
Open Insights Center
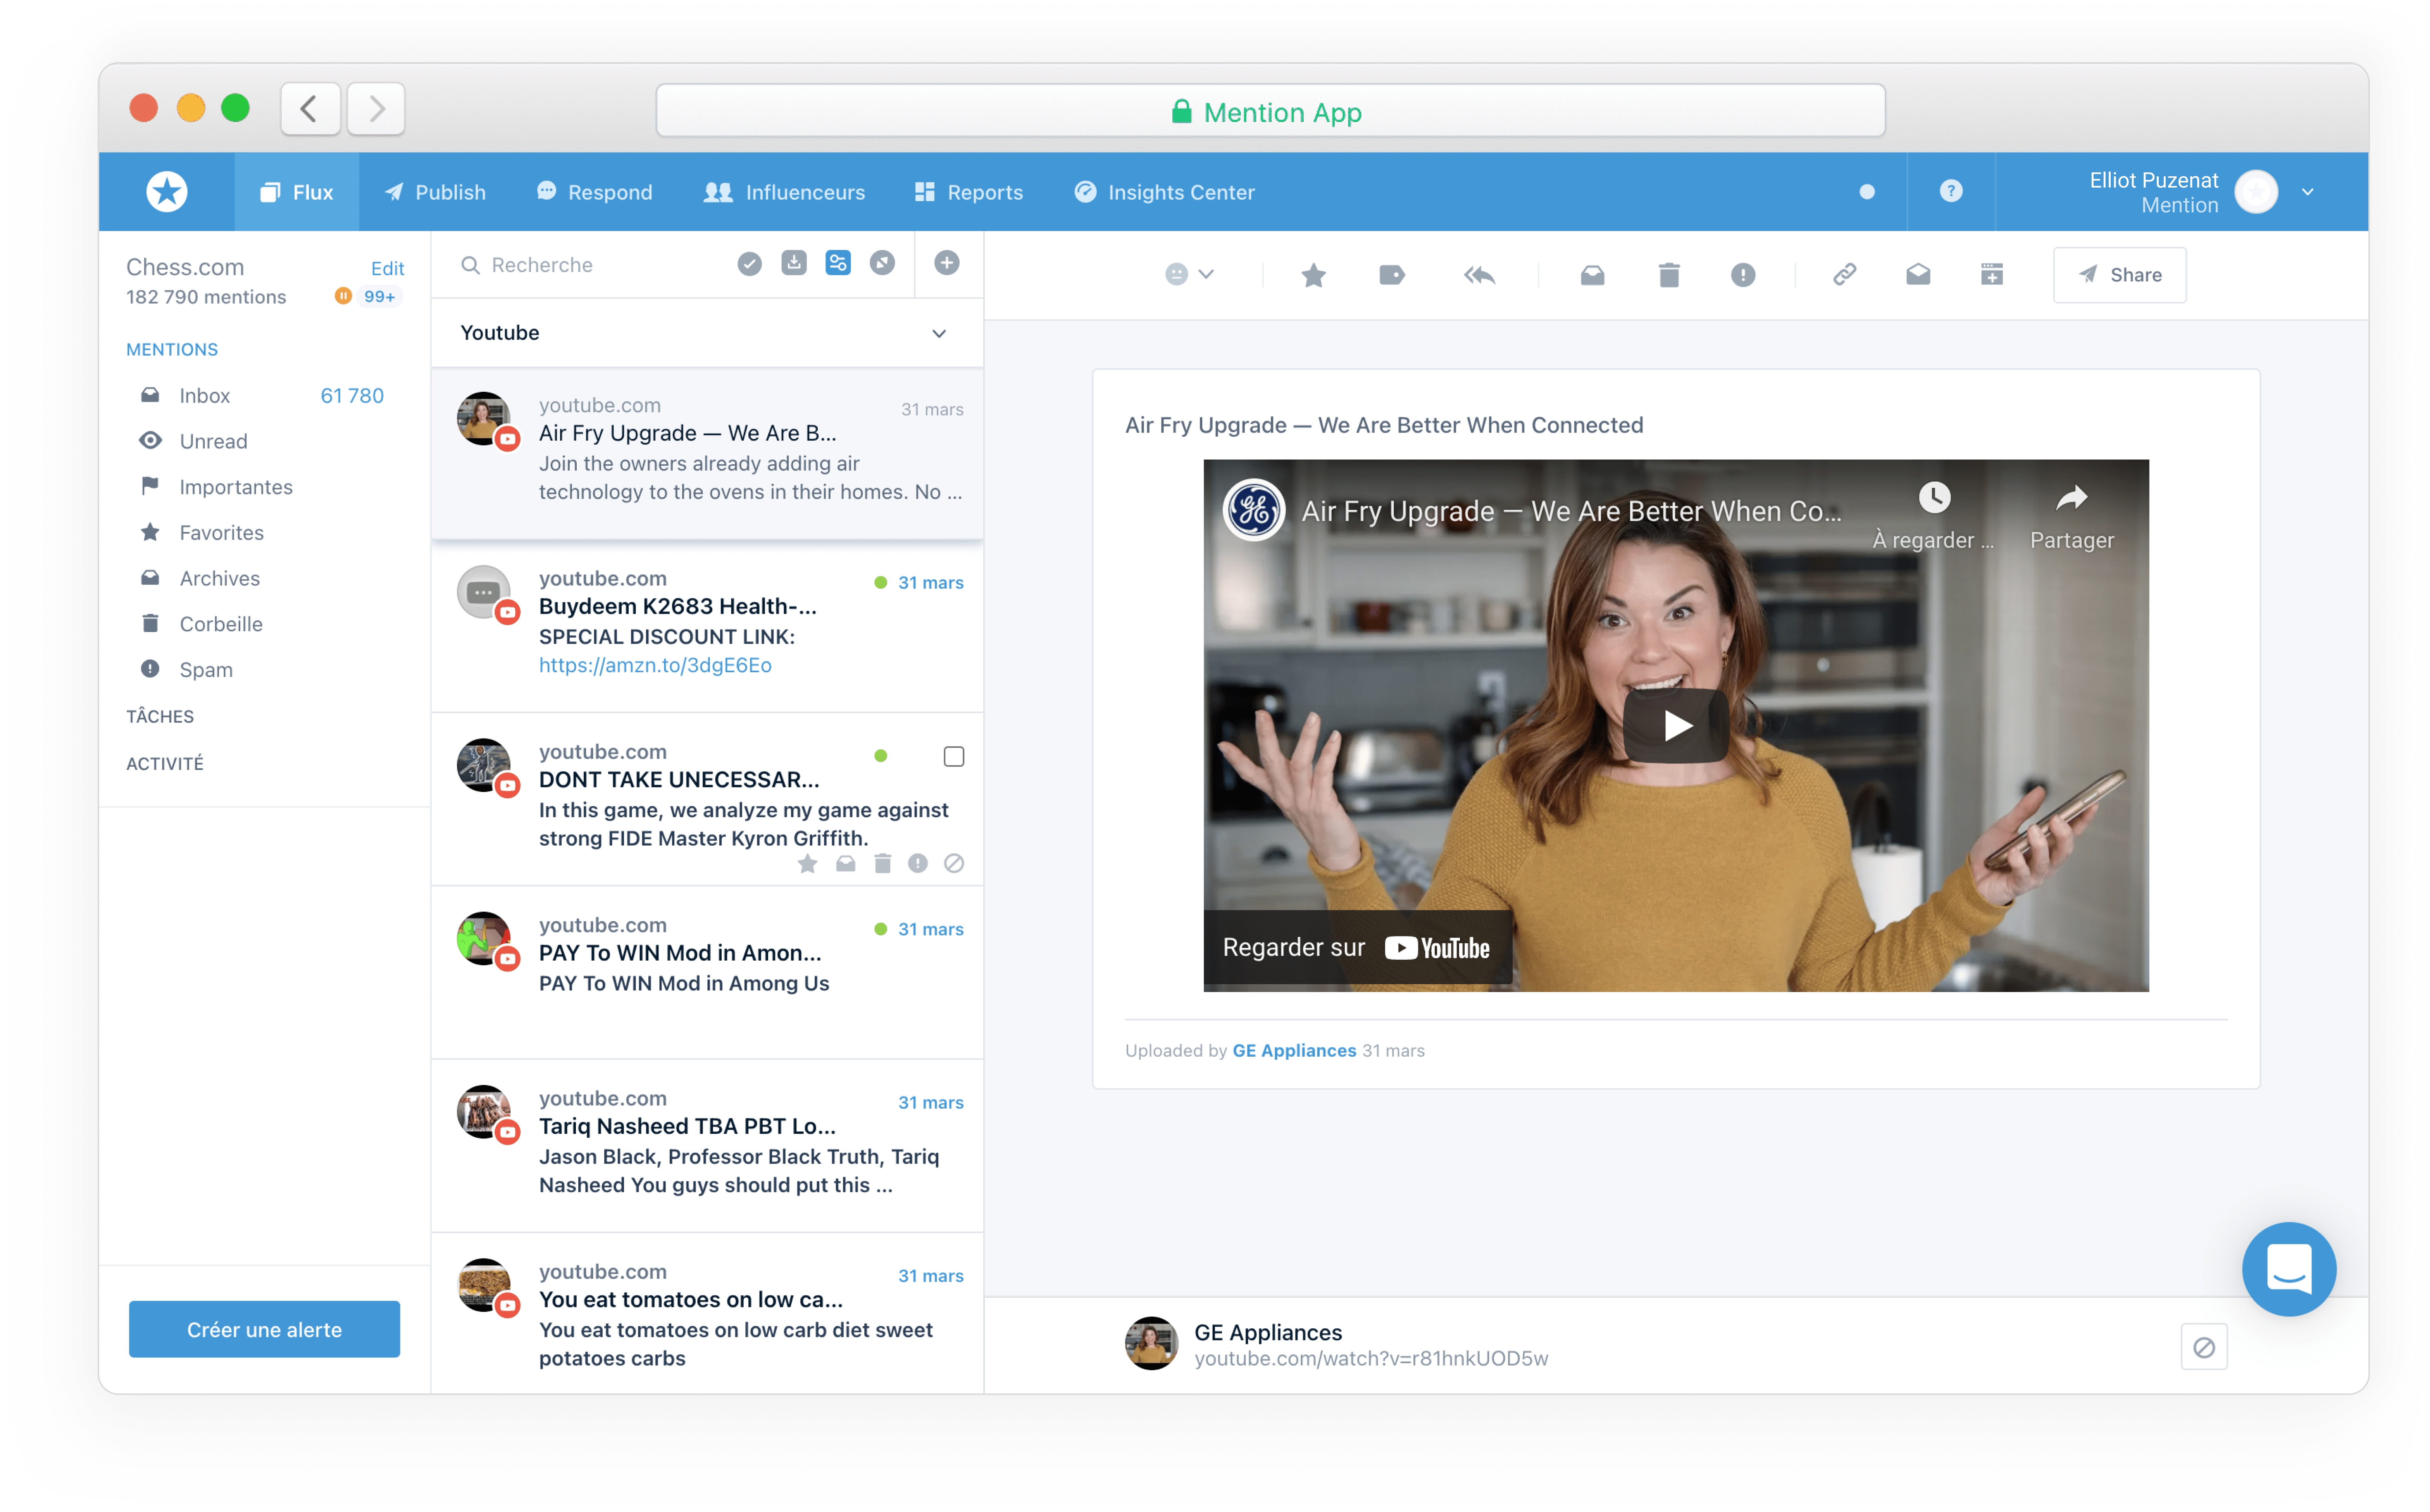pos(1165,192)
